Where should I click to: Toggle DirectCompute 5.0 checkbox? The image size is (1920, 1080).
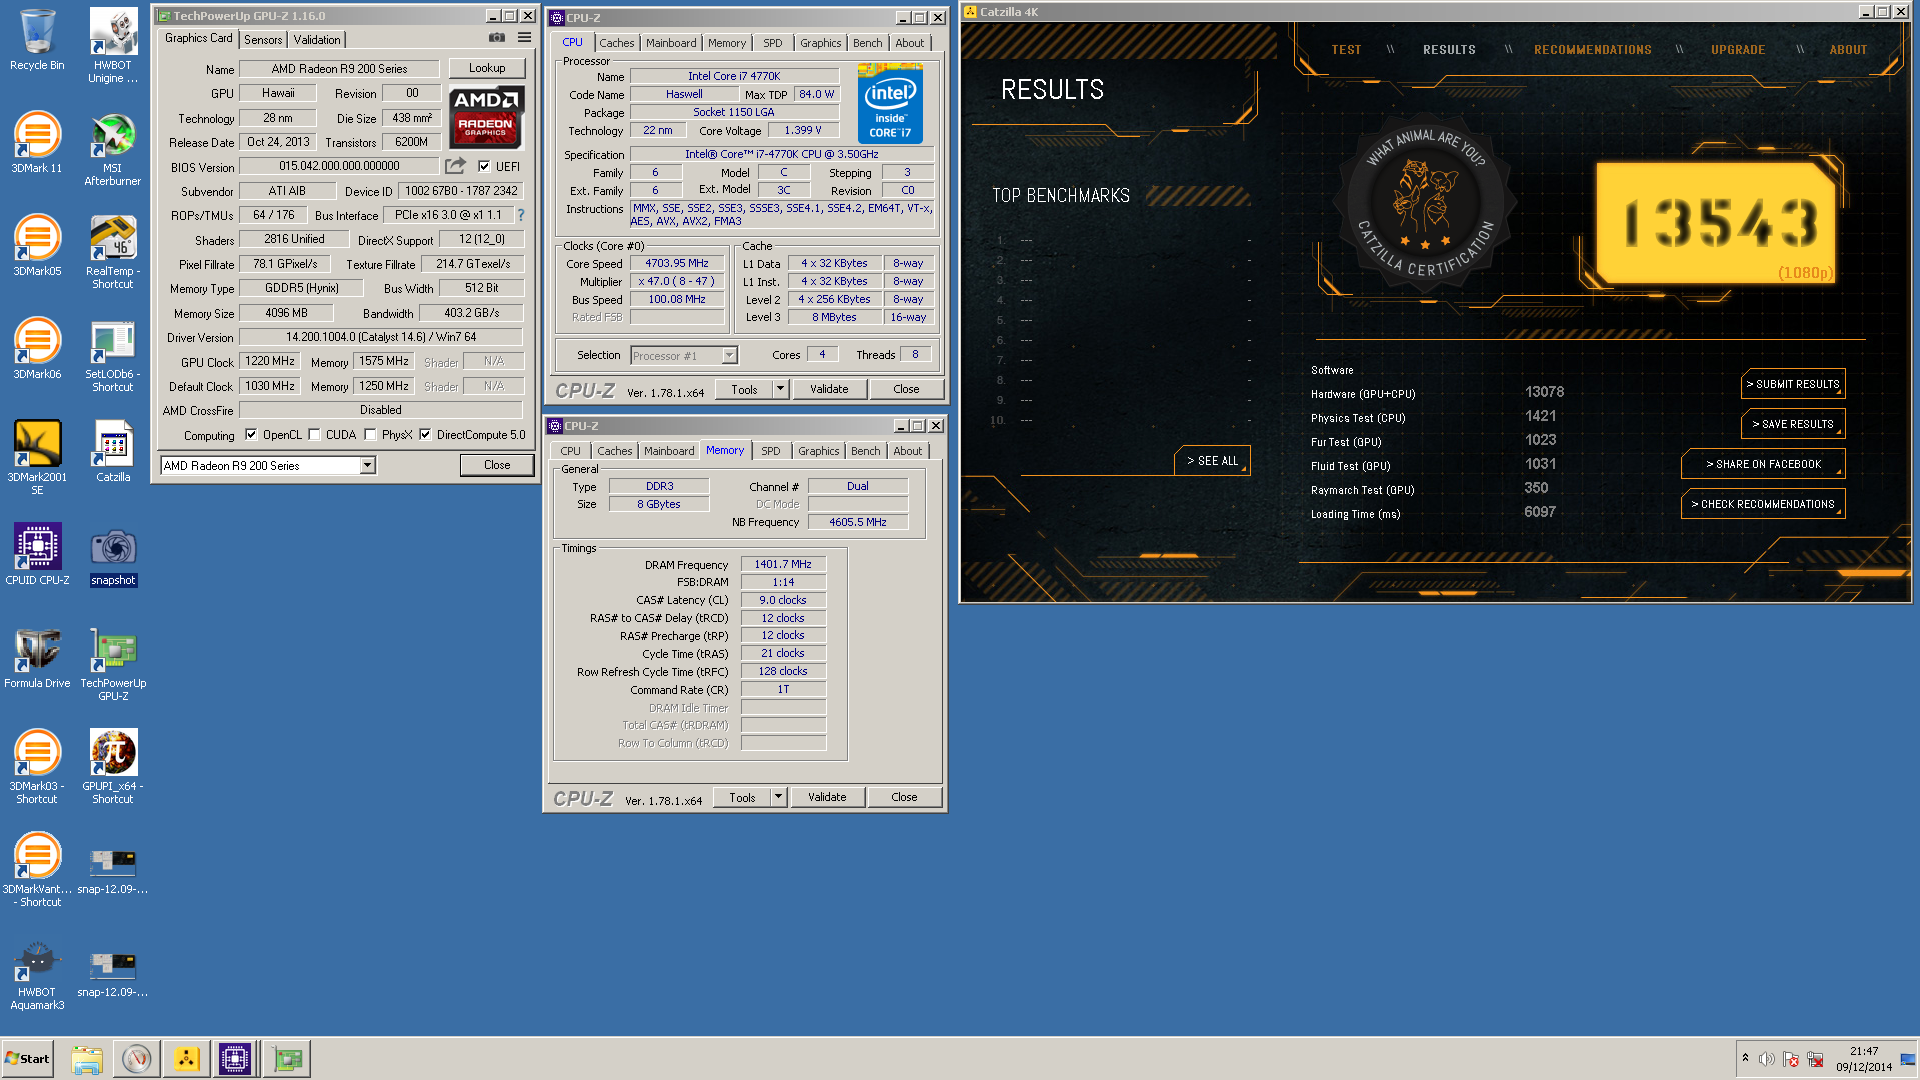[425, 435]
